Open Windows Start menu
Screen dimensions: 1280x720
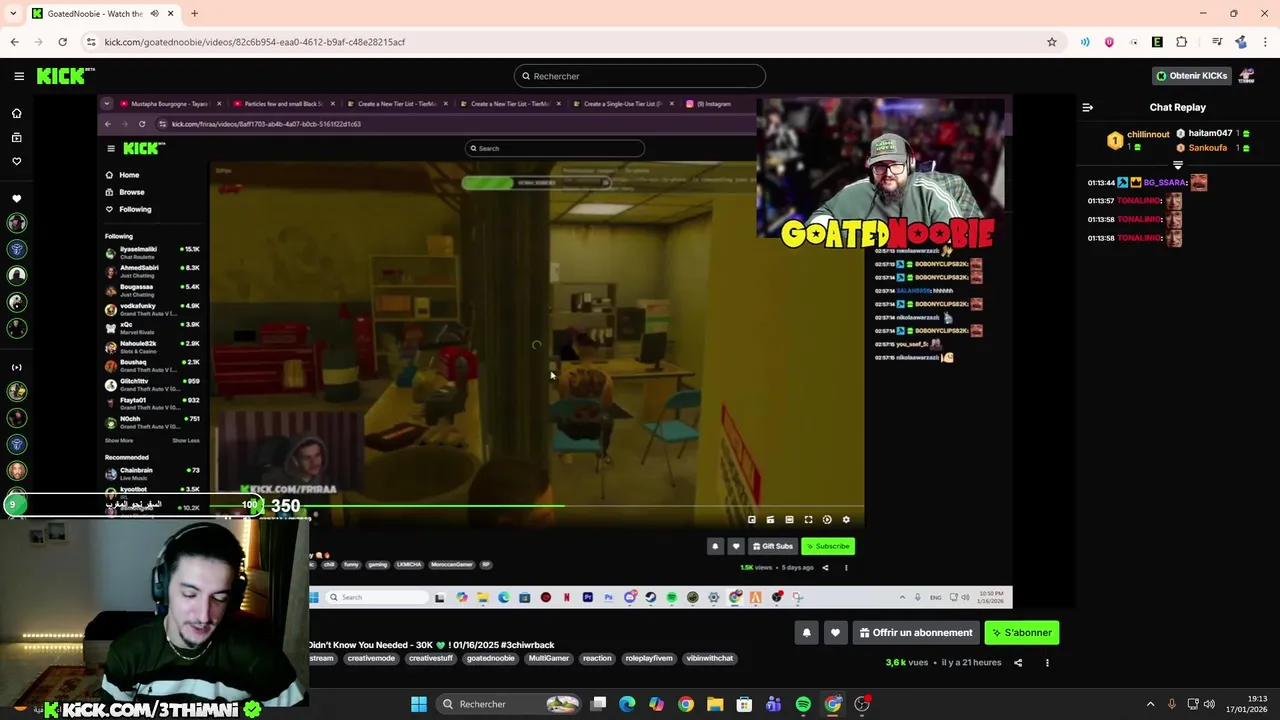(x=419, y=704)
